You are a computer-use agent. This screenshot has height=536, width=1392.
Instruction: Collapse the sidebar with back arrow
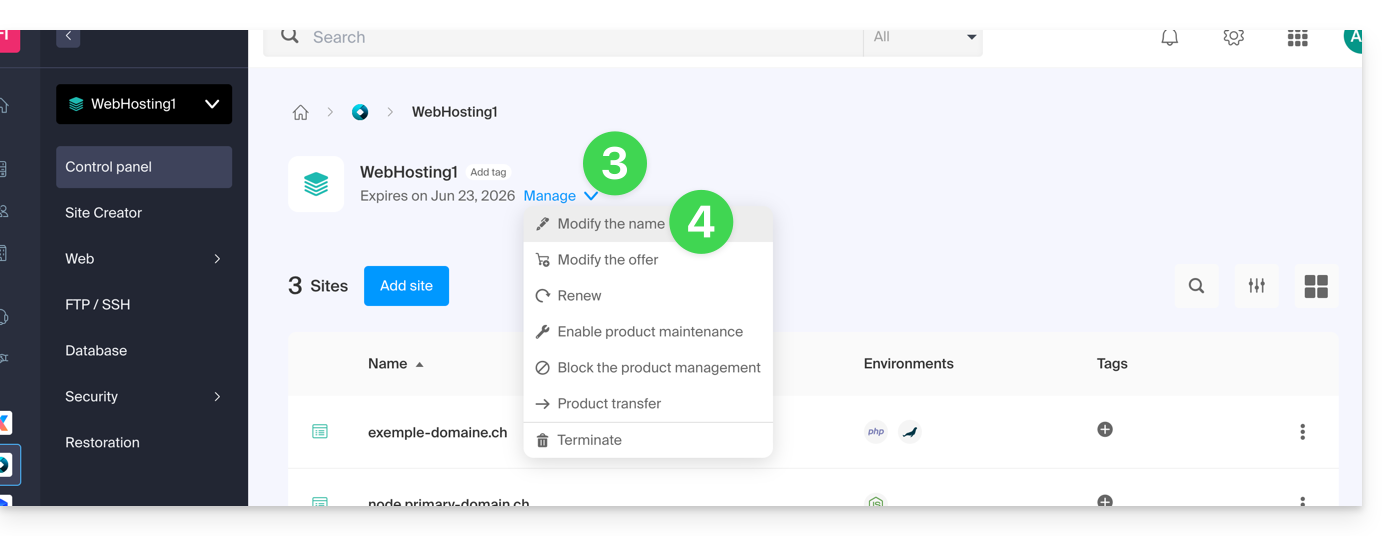click(68, 37)
